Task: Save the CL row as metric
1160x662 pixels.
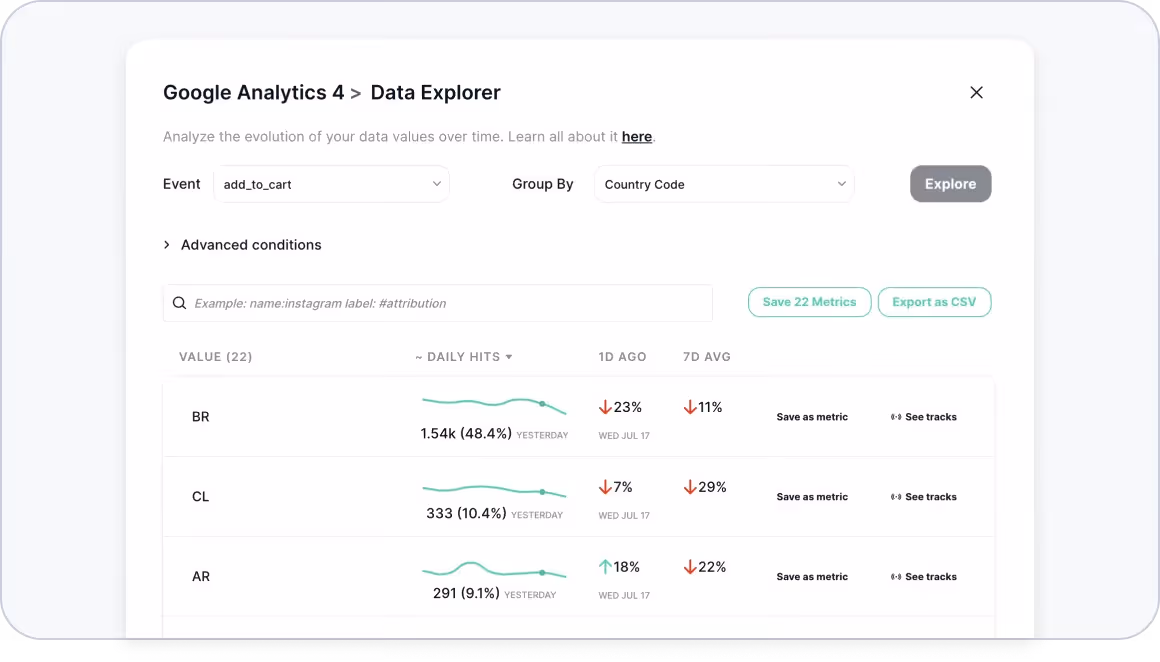Action: point(812,497)
